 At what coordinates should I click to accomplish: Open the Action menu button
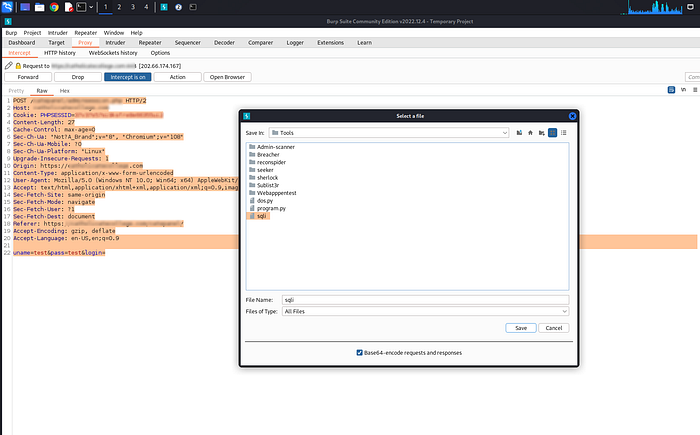click(177, 77)
